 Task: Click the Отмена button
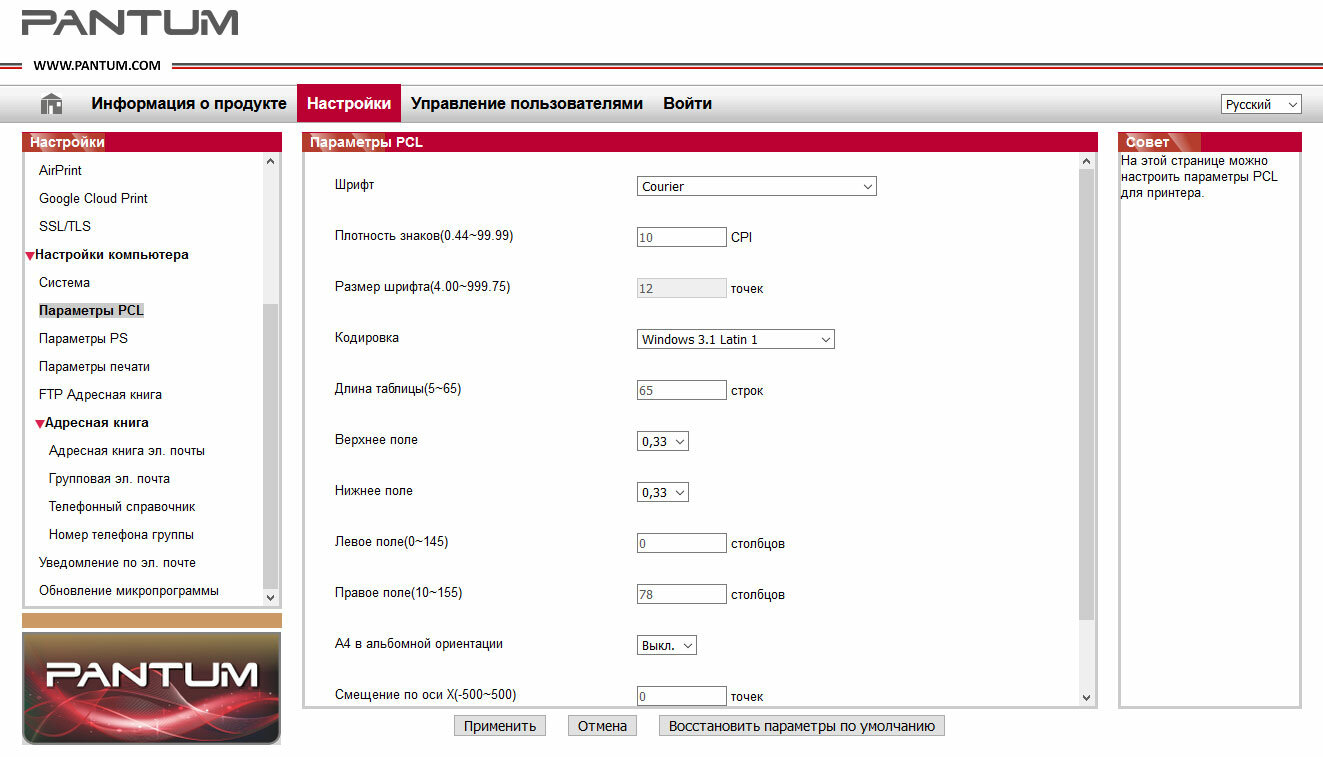(x=602, y=726)
